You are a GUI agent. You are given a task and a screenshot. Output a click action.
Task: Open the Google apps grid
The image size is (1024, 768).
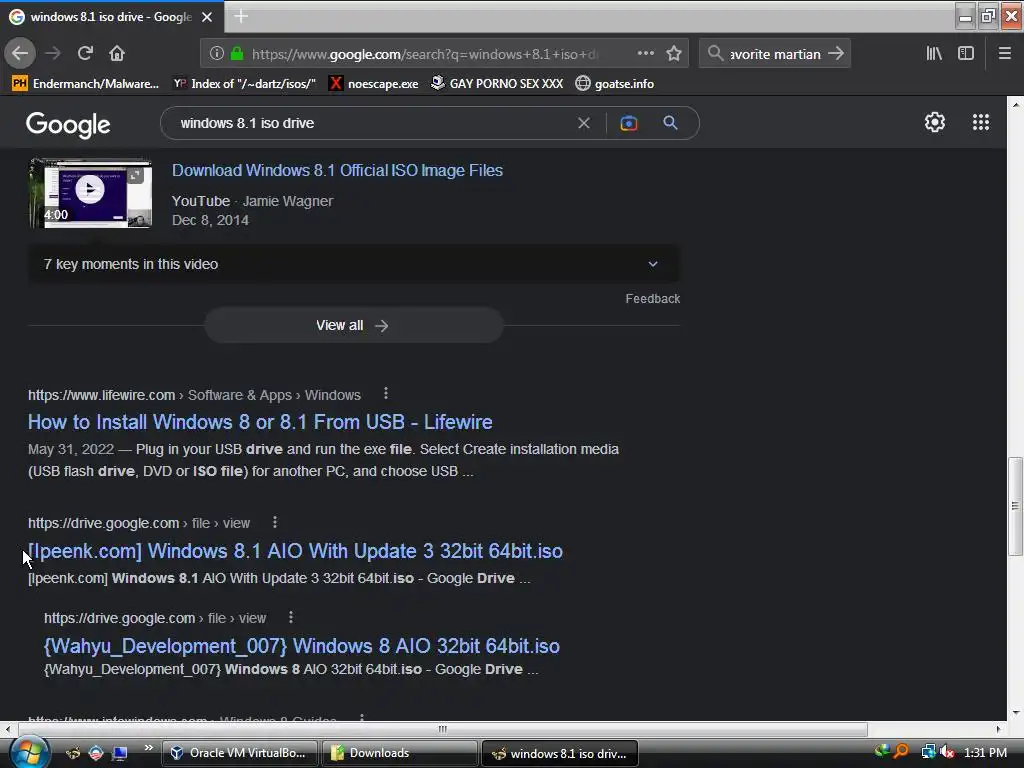[x=981, y=122]
